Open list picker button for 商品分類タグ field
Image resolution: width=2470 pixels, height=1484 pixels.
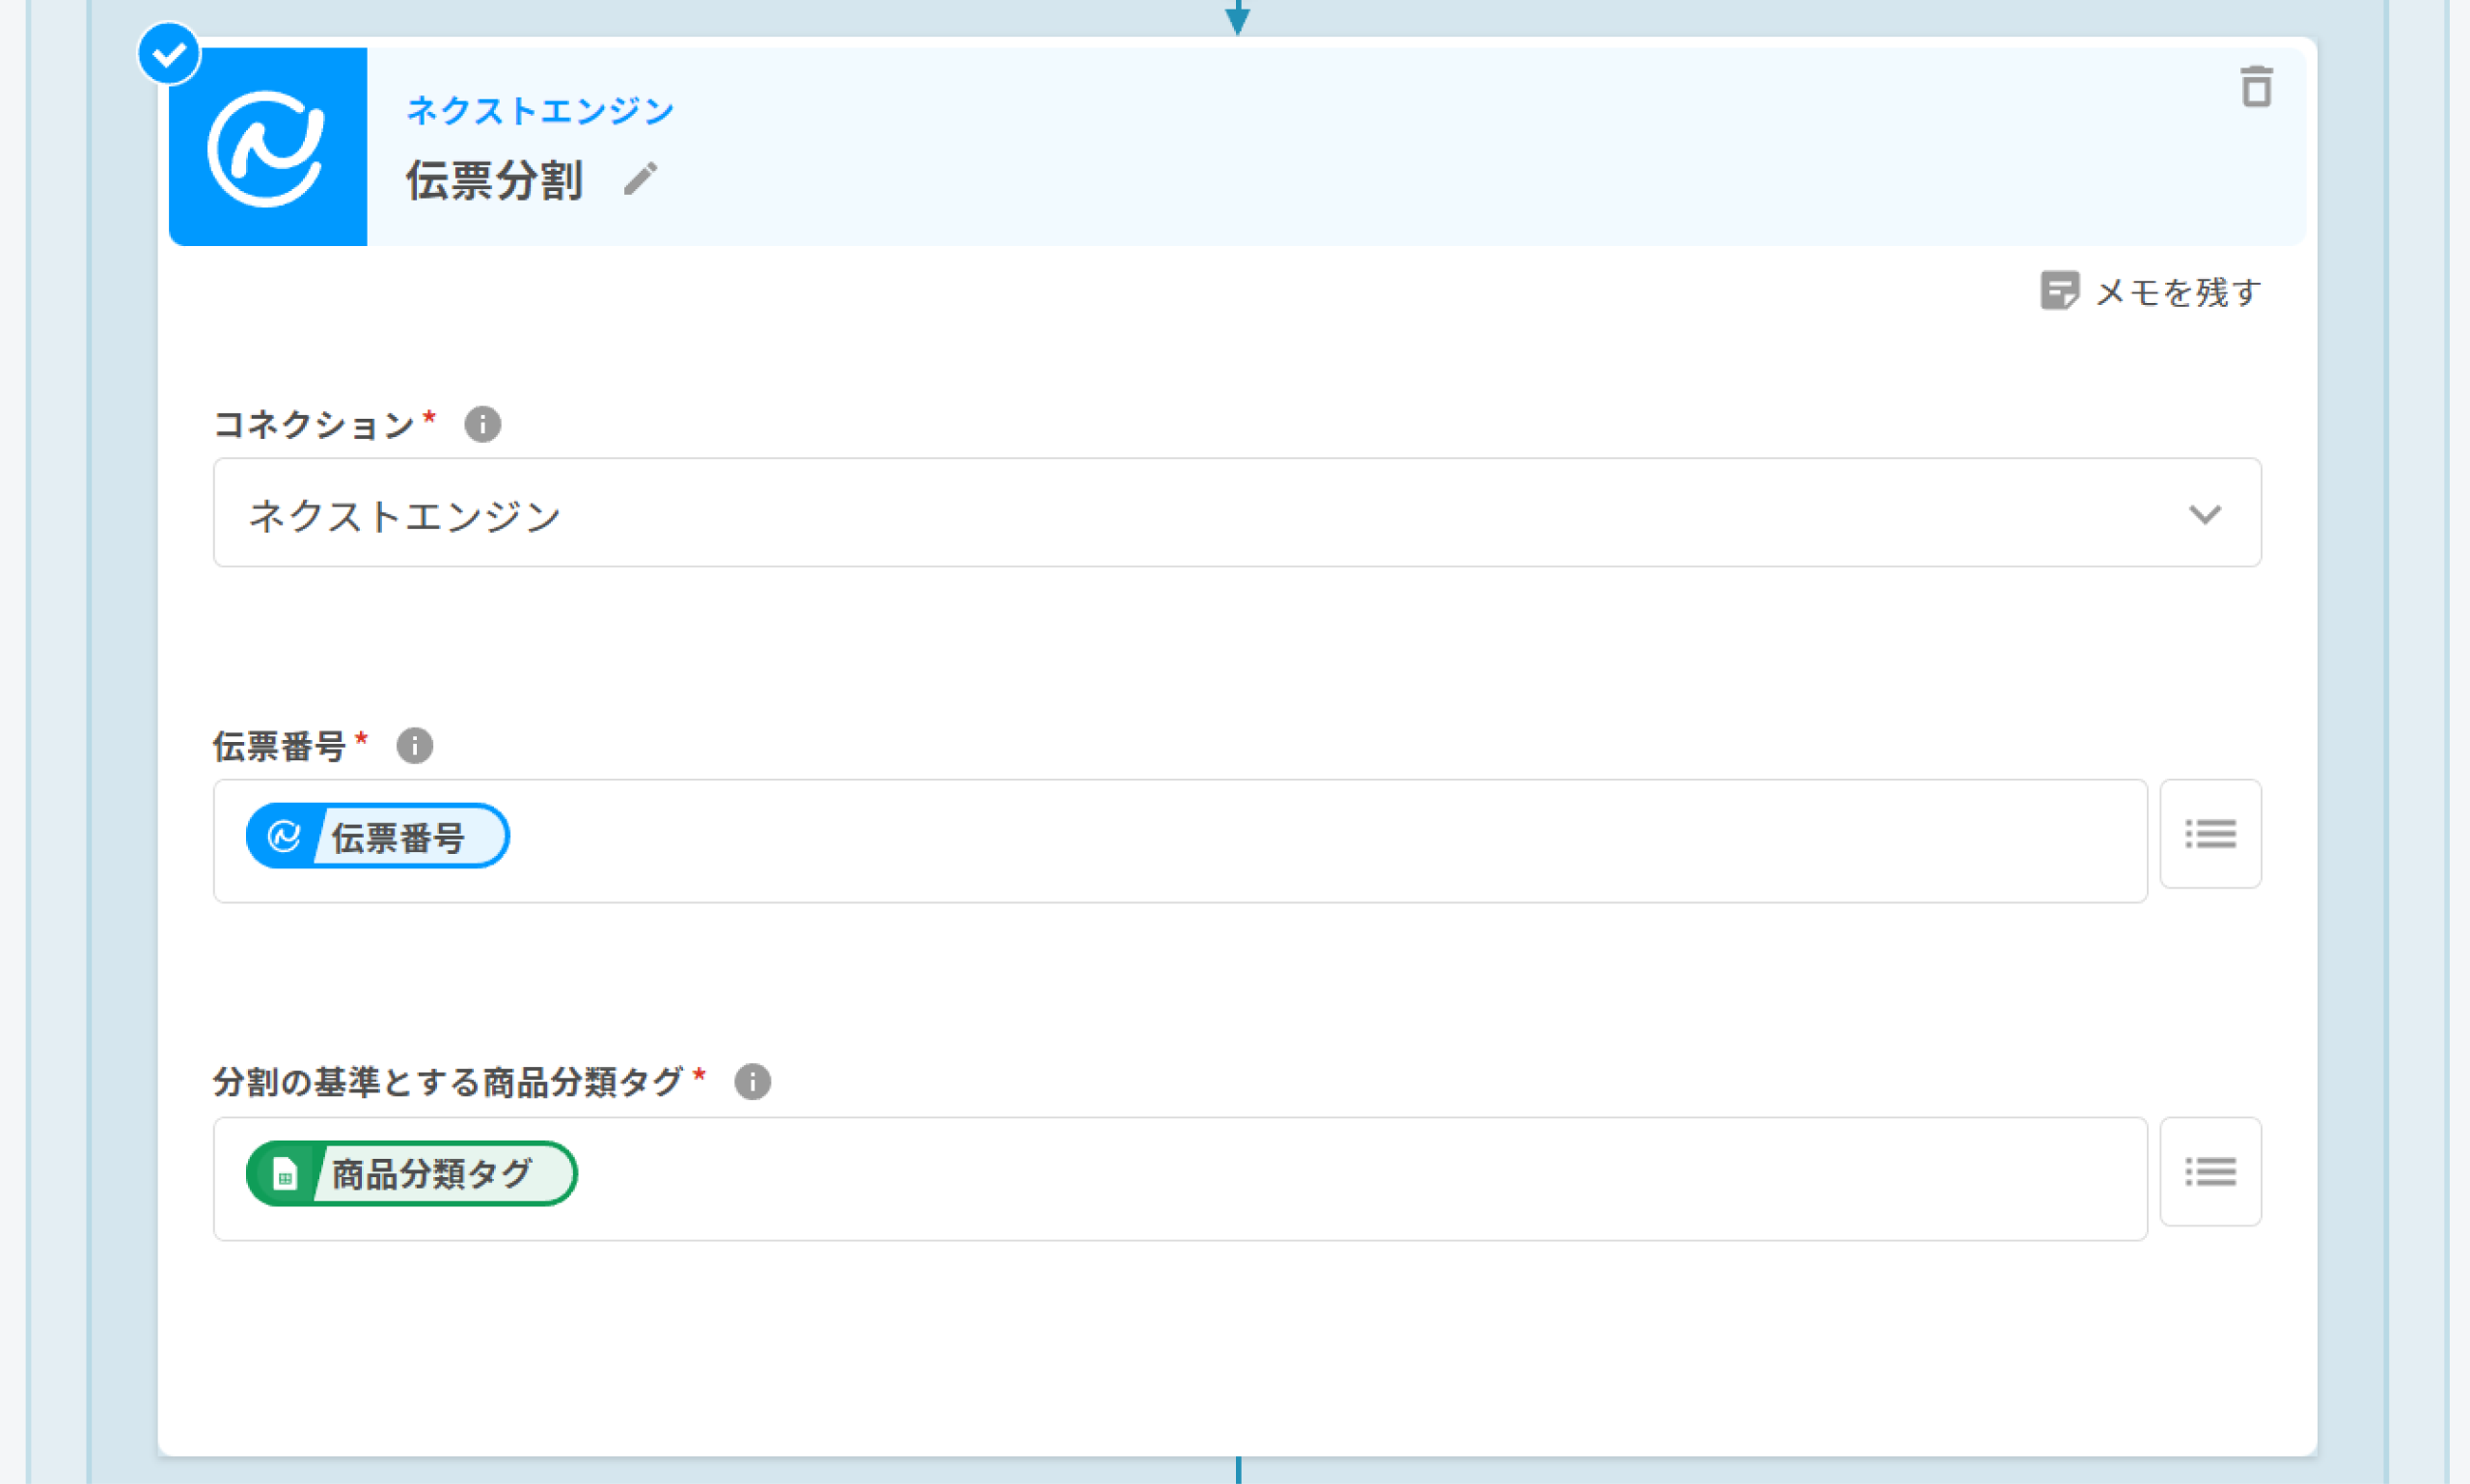click(x=2210, y=1171)
